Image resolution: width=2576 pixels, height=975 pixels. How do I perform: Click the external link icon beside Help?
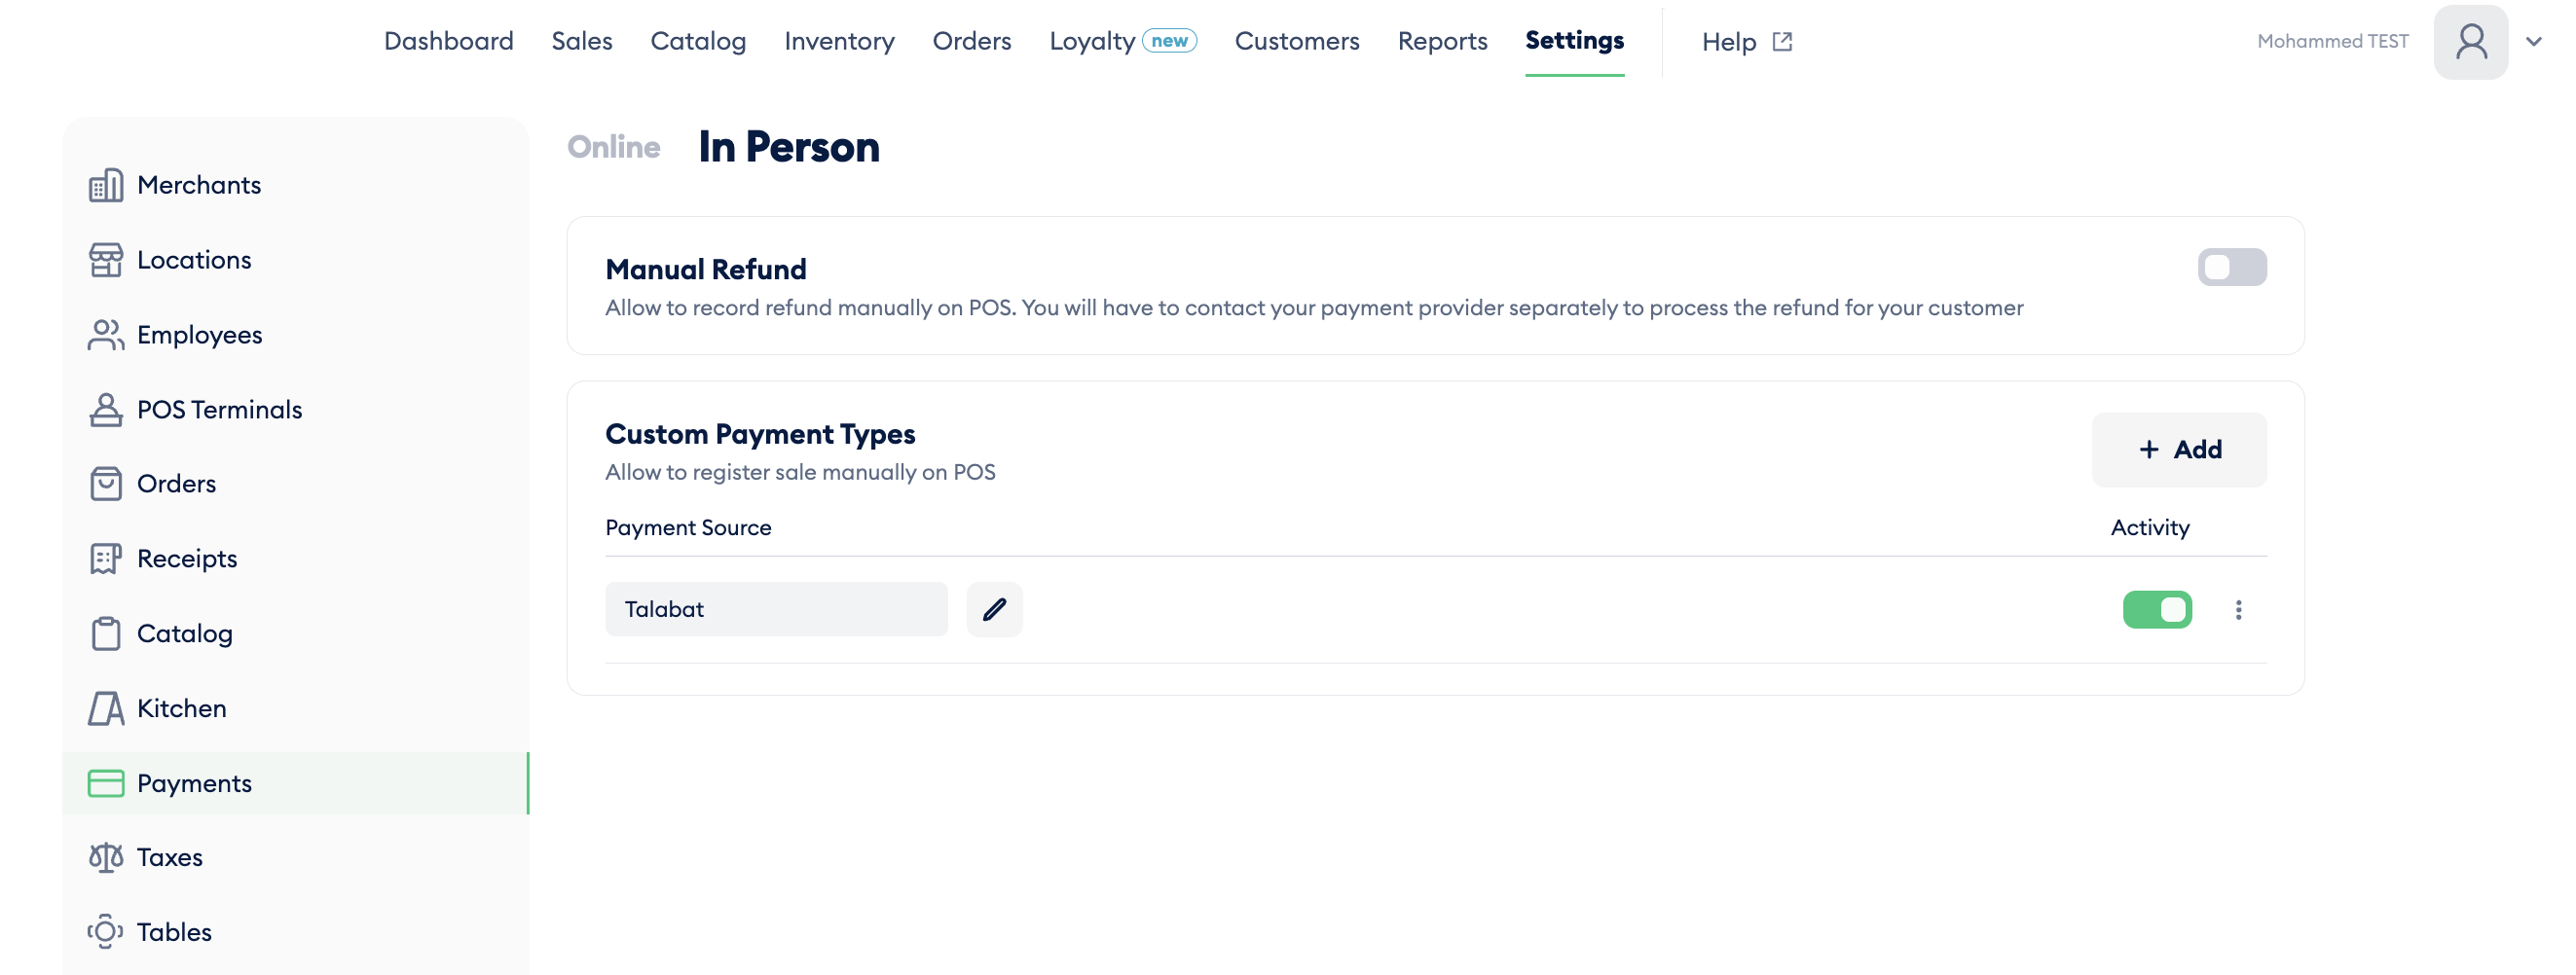[1782, 42]
